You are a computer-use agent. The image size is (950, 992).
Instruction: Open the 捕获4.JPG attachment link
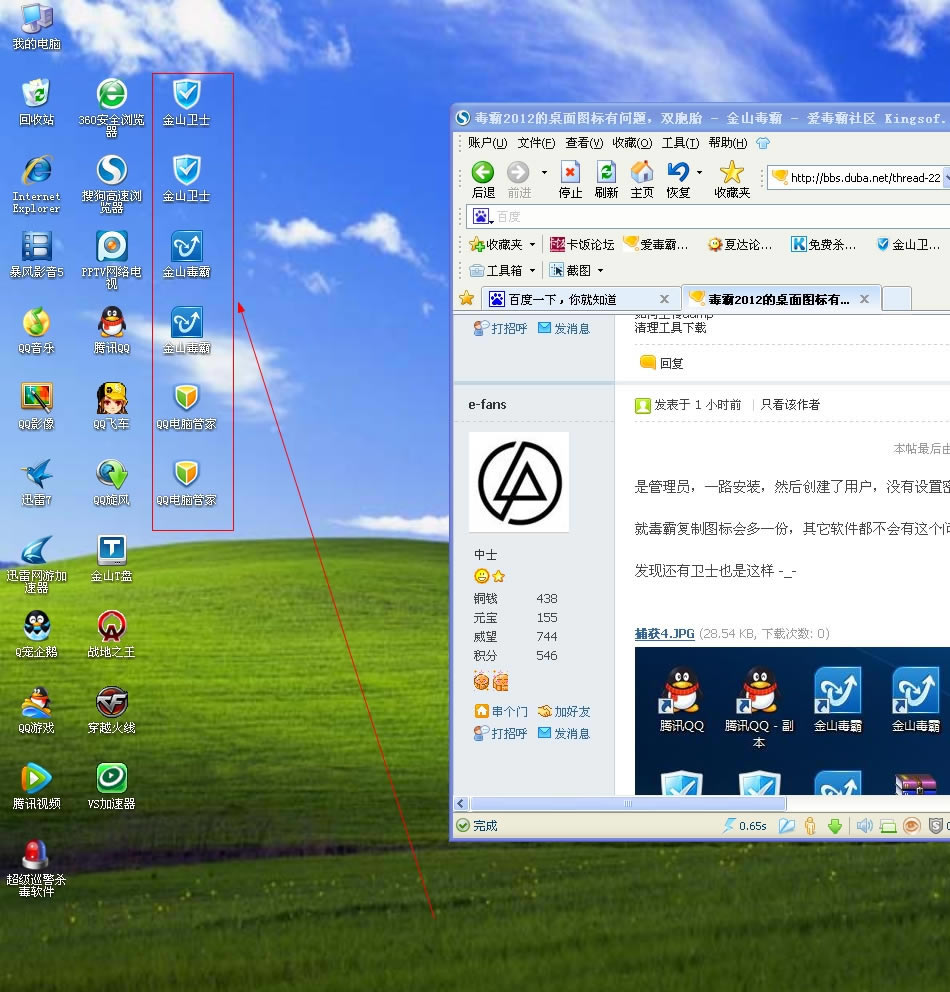pos(664,634)
